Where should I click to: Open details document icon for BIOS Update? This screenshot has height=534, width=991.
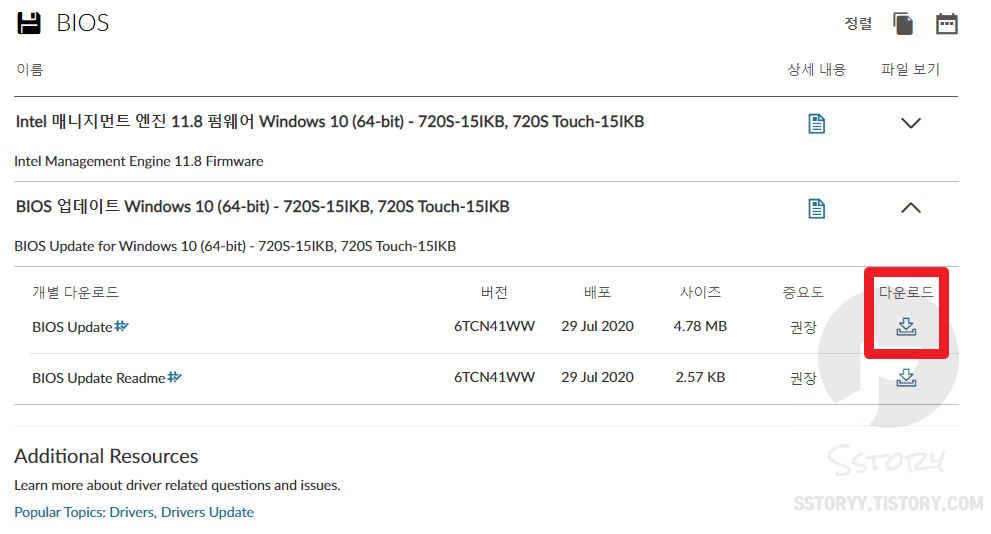pos(817,209)
